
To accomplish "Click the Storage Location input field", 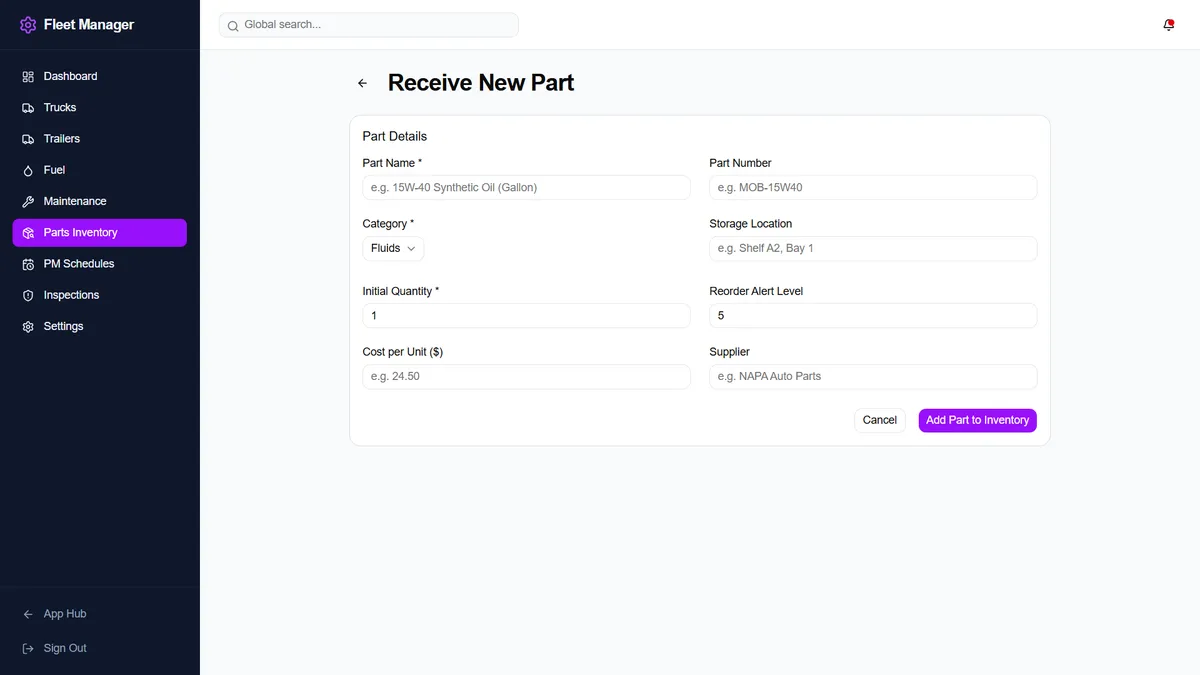I will tap(873, 248).
